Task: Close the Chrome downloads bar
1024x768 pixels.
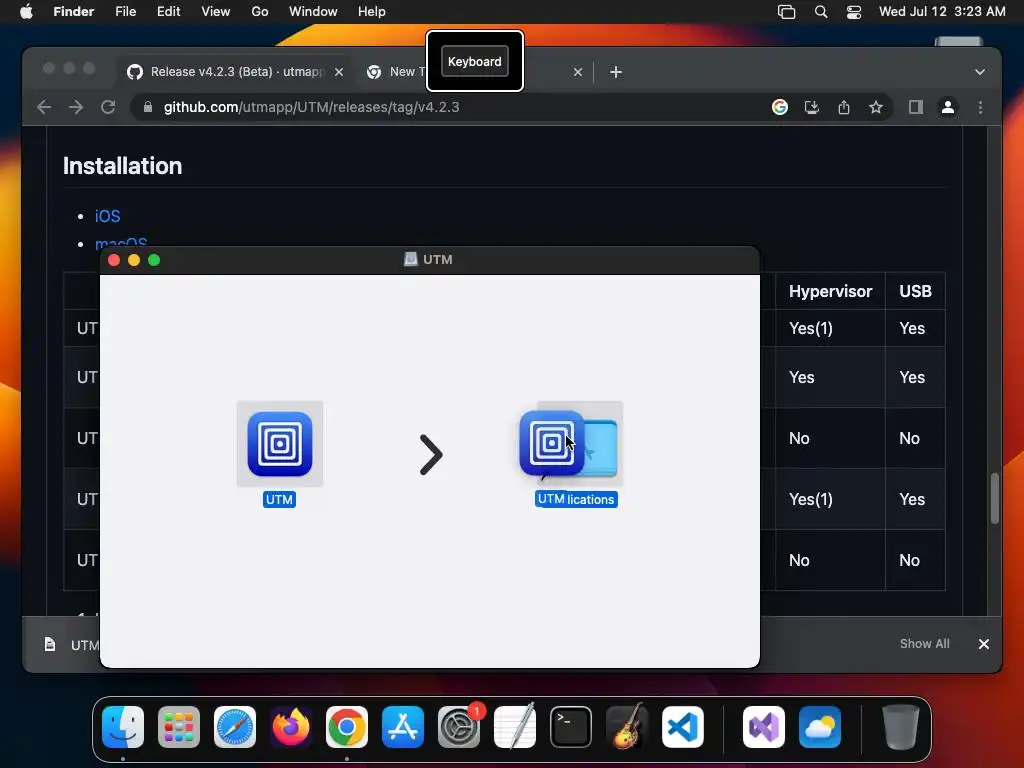Action: pyautogui.click(x=984, y=644)
